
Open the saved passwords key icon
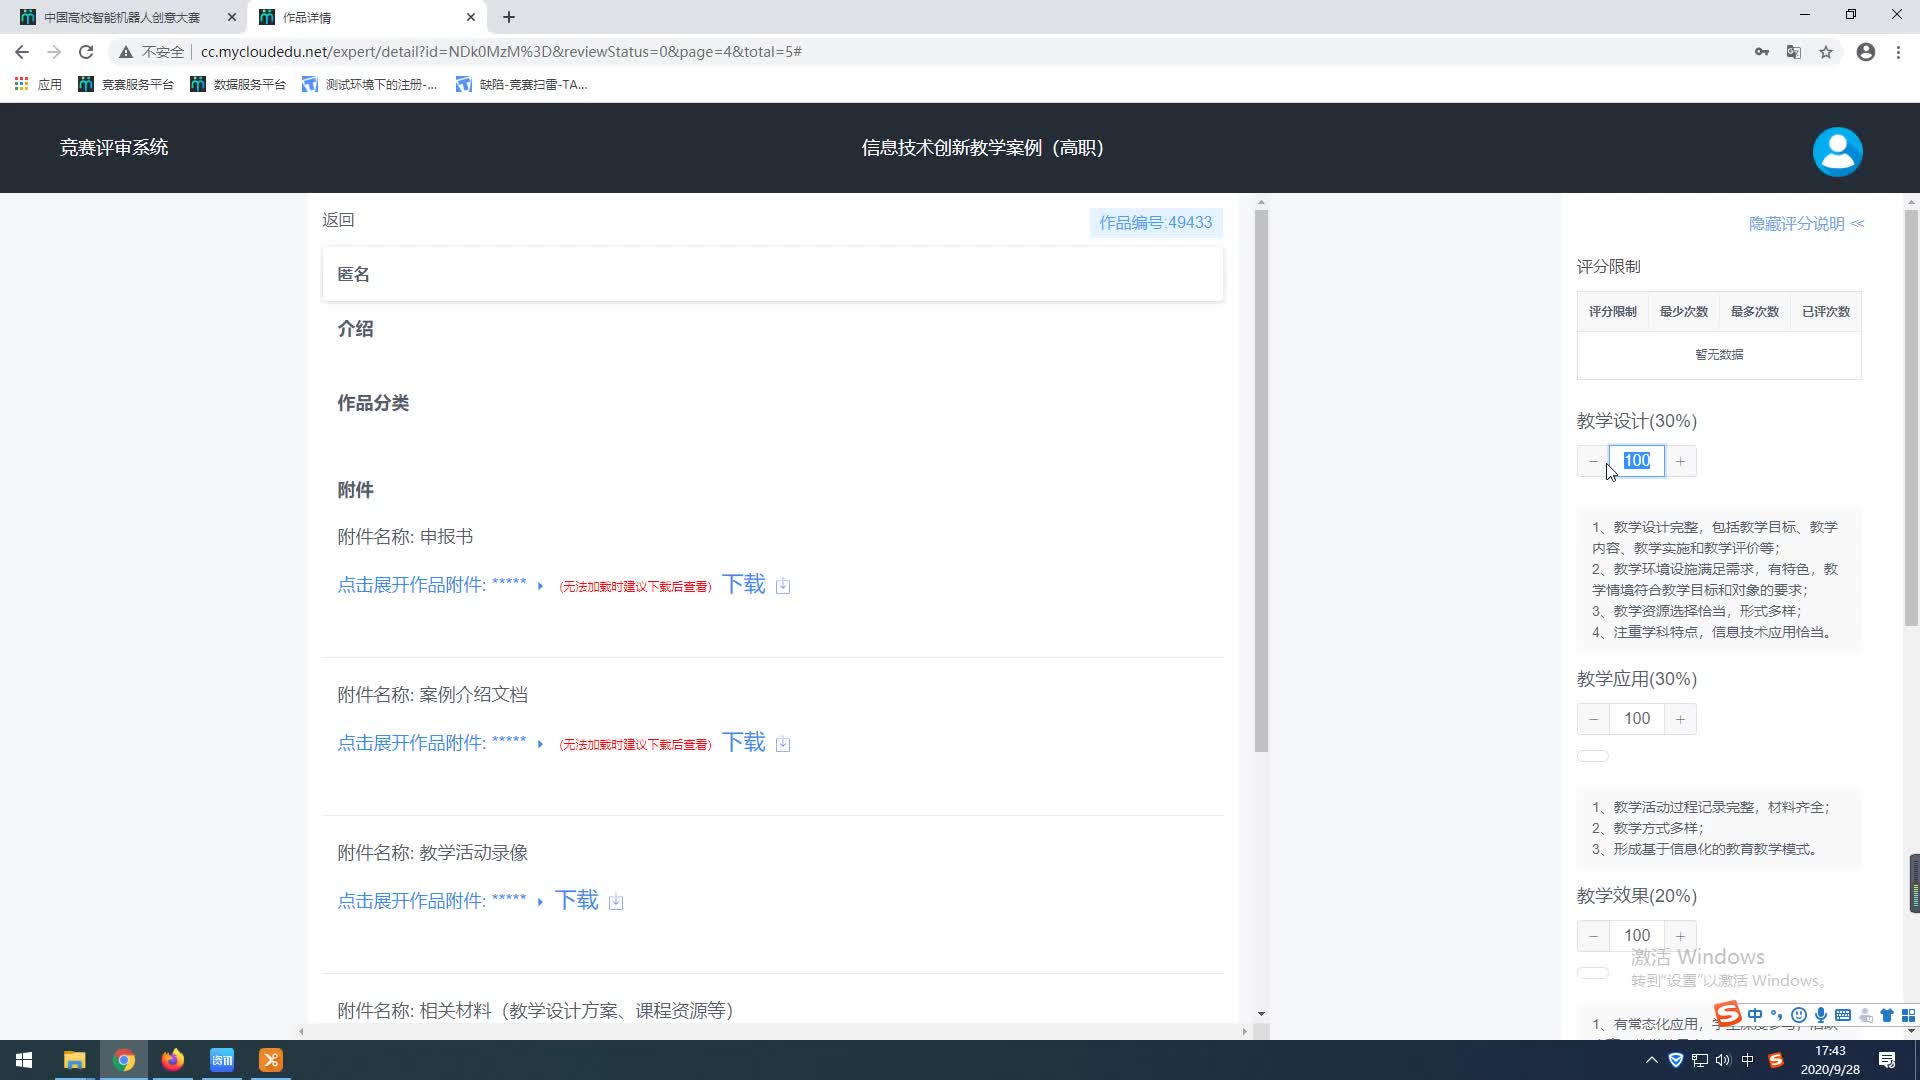1762,52
